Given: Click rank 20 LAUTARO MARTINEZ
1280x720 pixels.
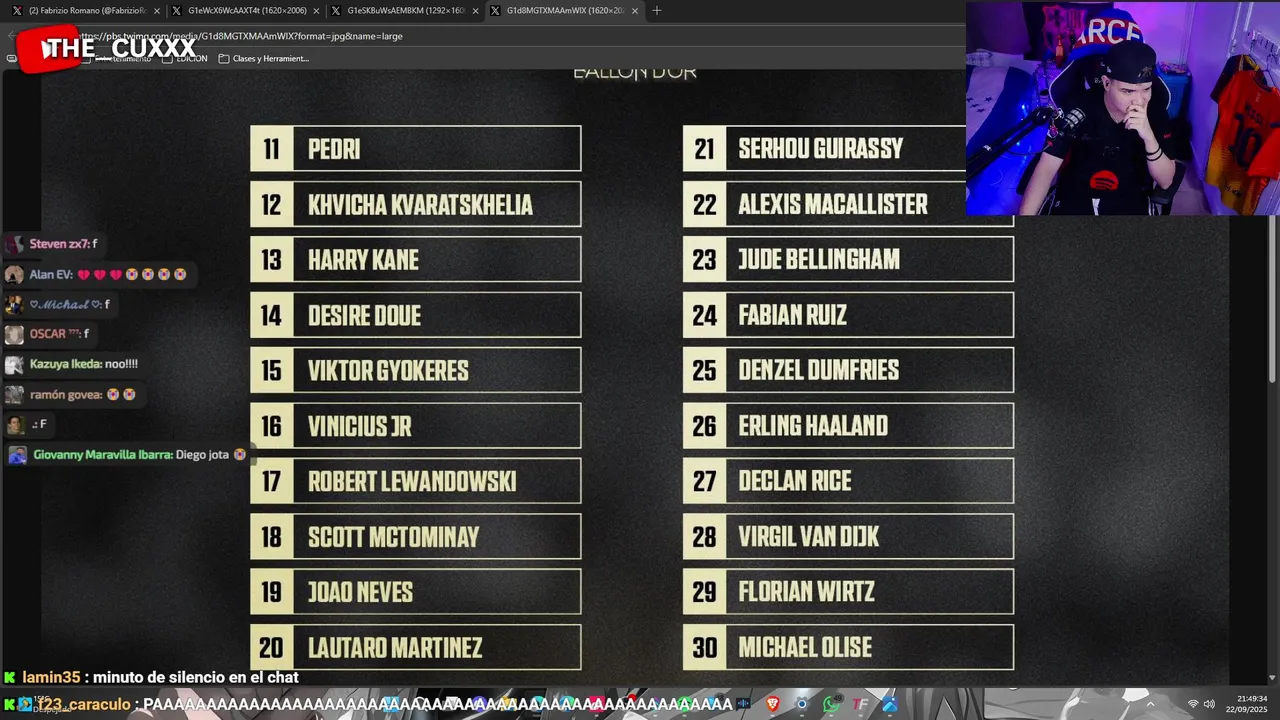Looking at the screenshot, I should (416, 647).
